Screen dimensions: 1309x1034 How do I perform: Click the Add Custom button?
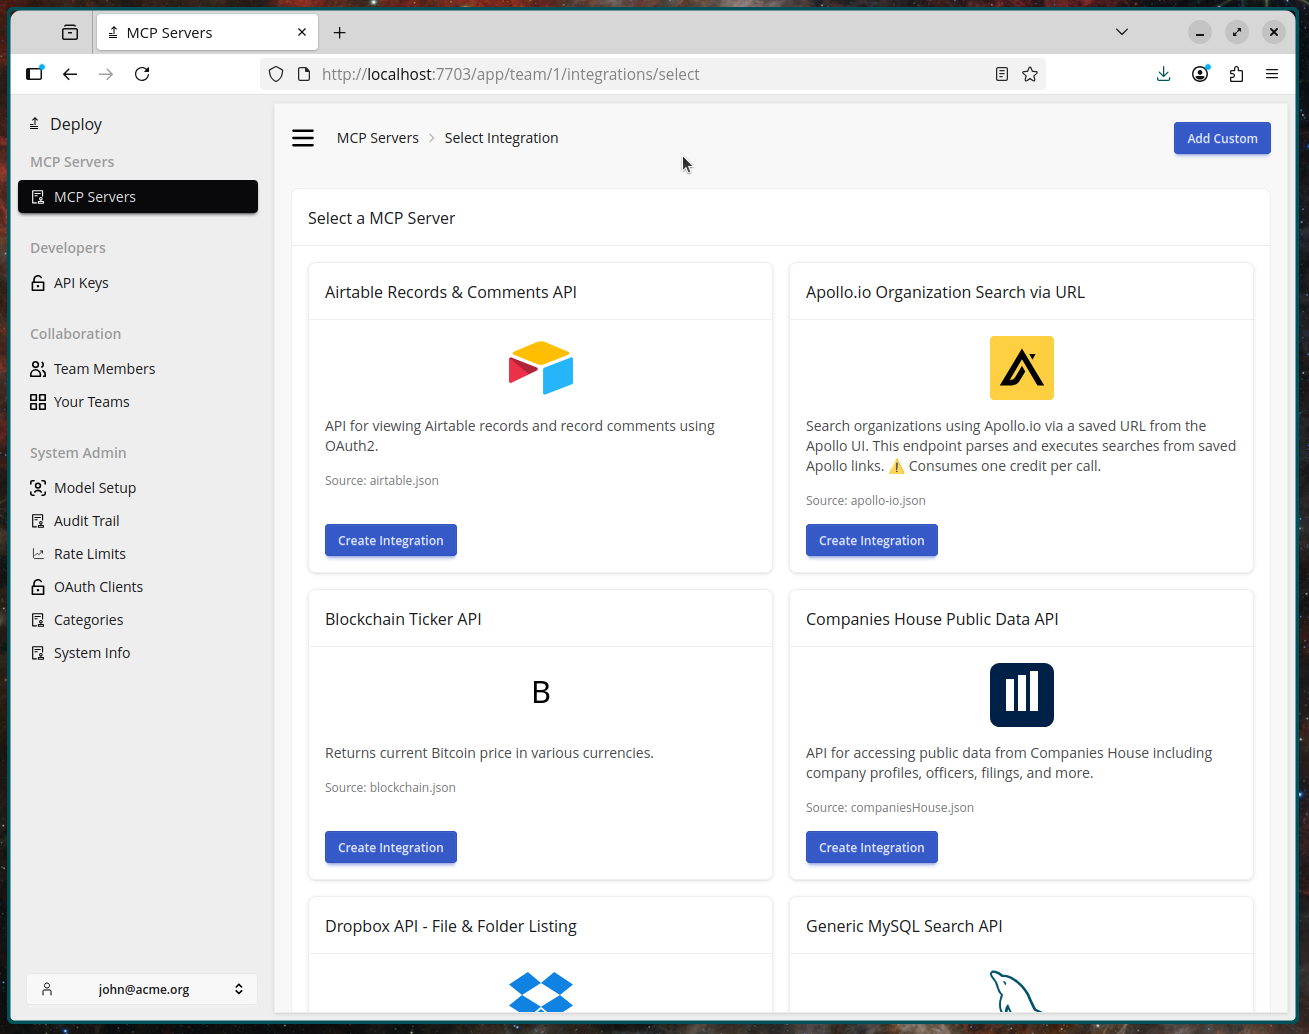pyautogui.click(x=1222, y=138)
